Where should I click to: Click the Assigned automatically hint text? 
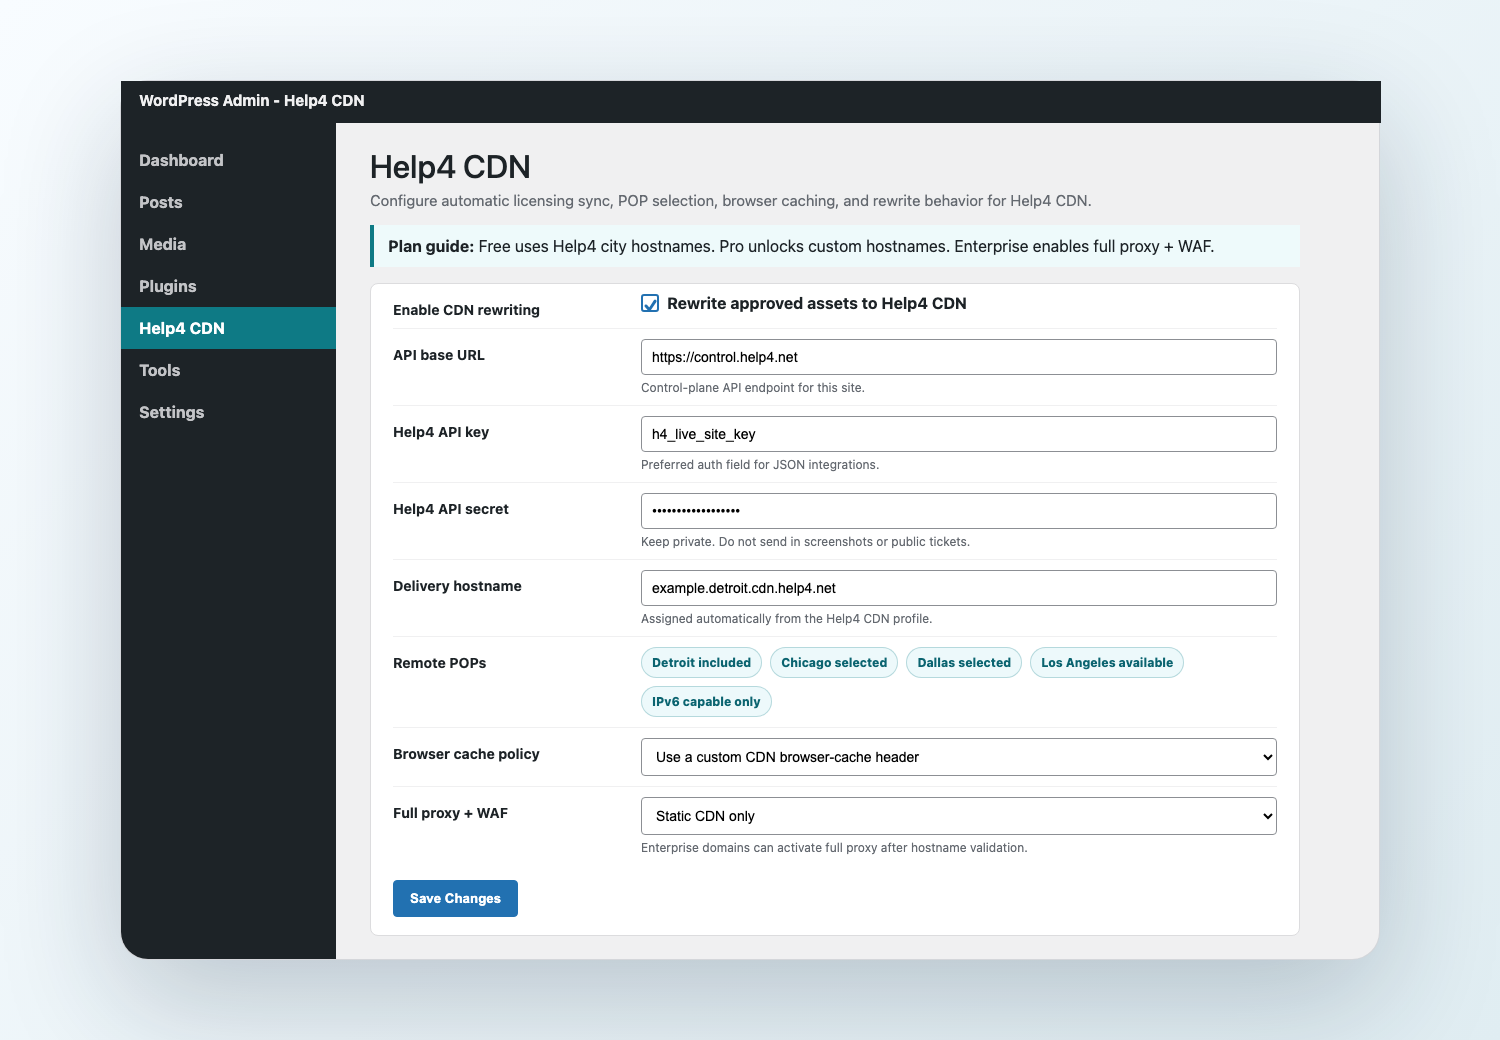point(786,619)
